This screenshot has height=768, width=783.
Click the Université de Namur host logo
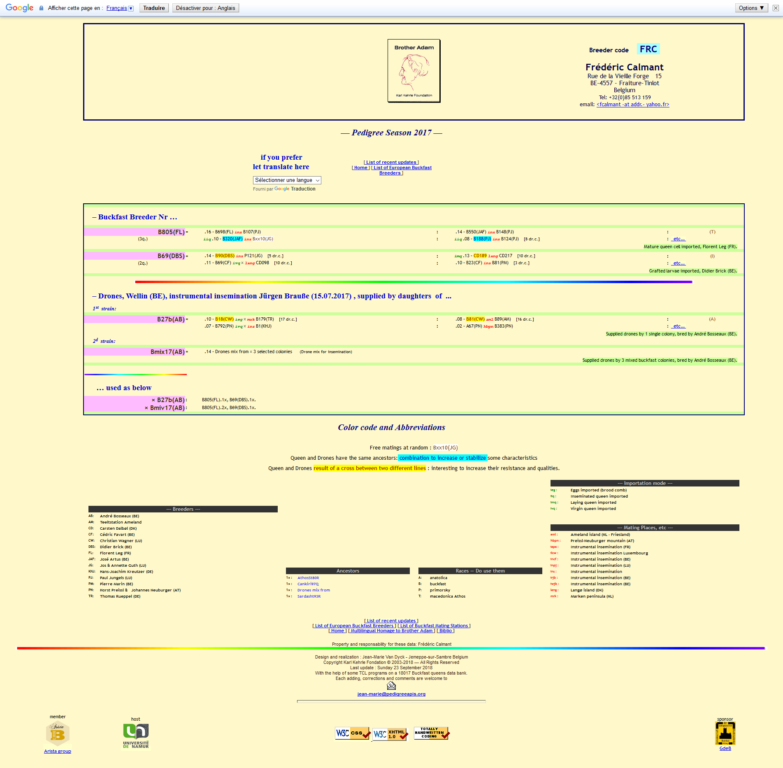[136, 735]
